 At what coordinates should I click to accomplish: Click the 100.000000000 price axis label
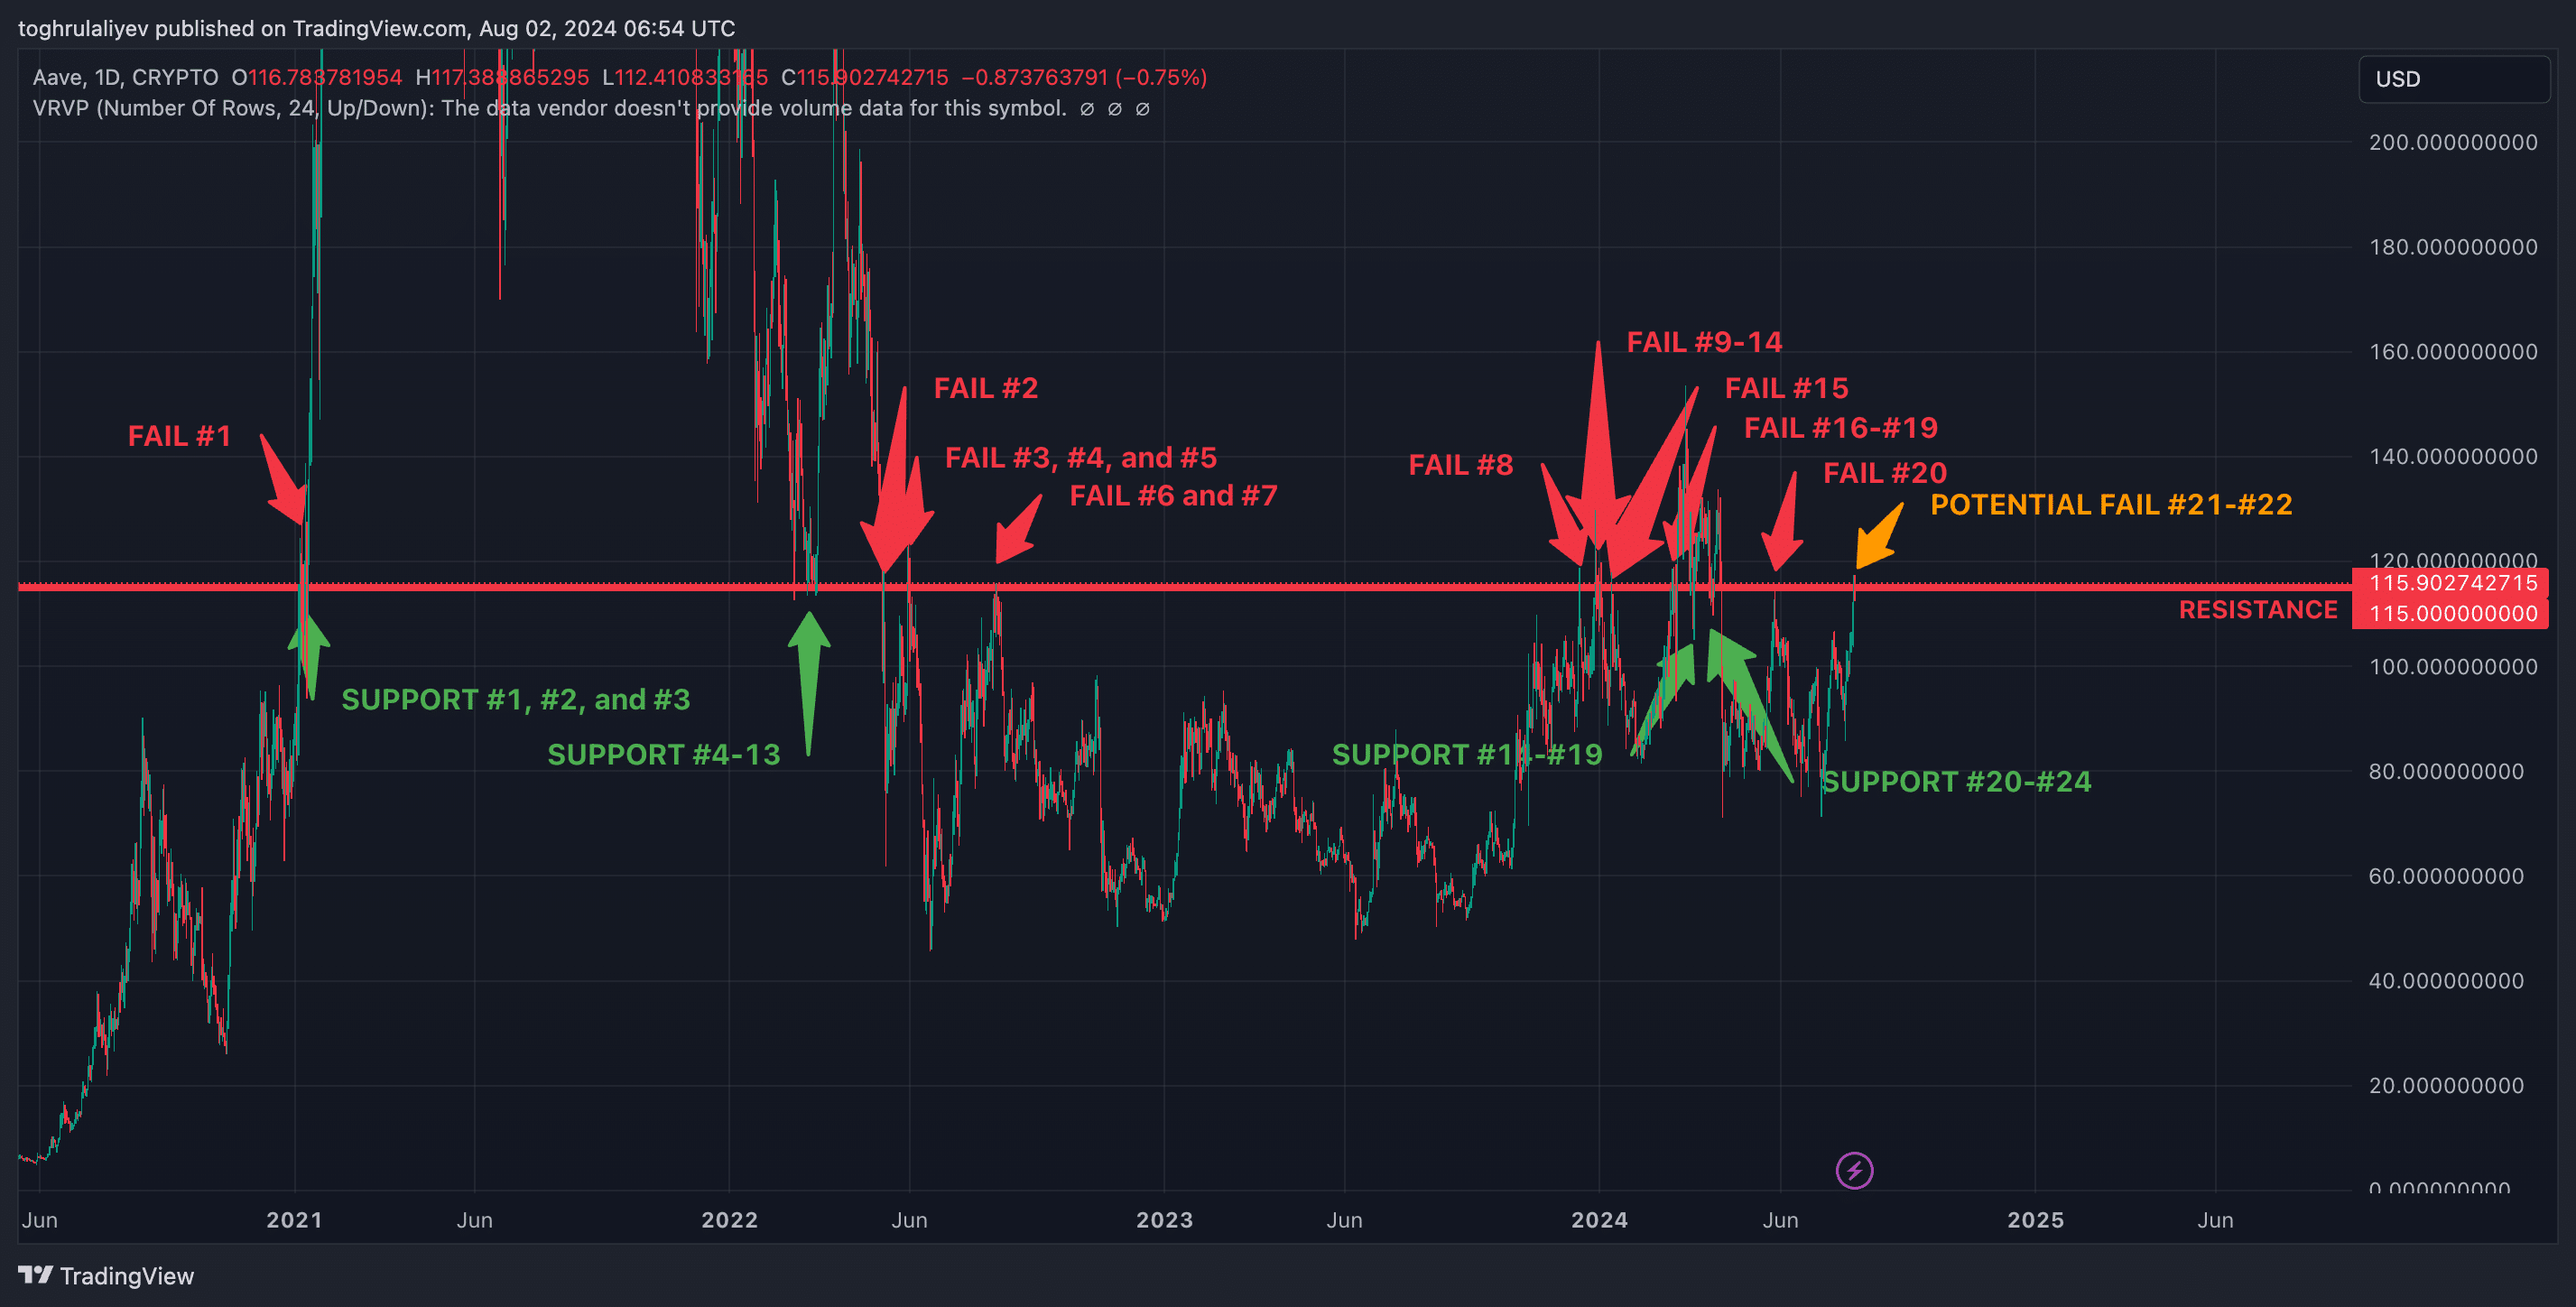(x=2453, y=667)
